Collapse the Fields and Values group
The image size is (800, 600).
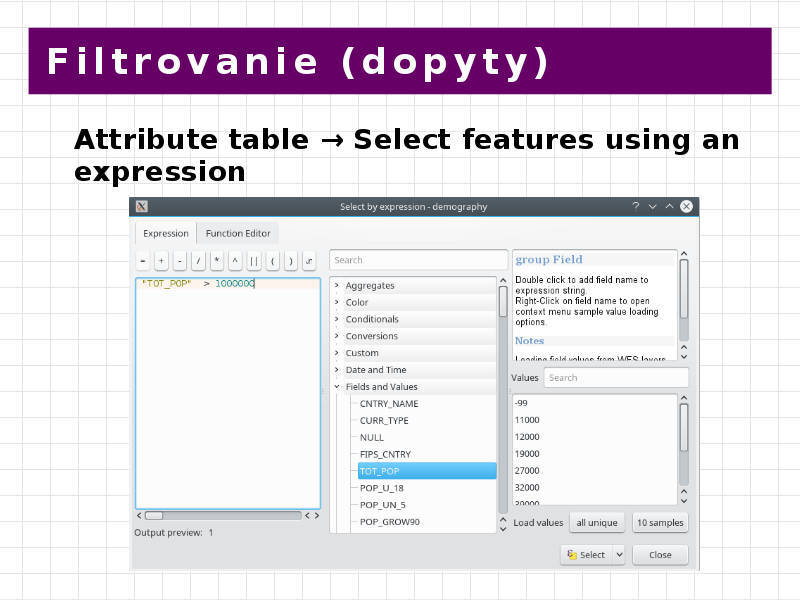click(337, 387)
